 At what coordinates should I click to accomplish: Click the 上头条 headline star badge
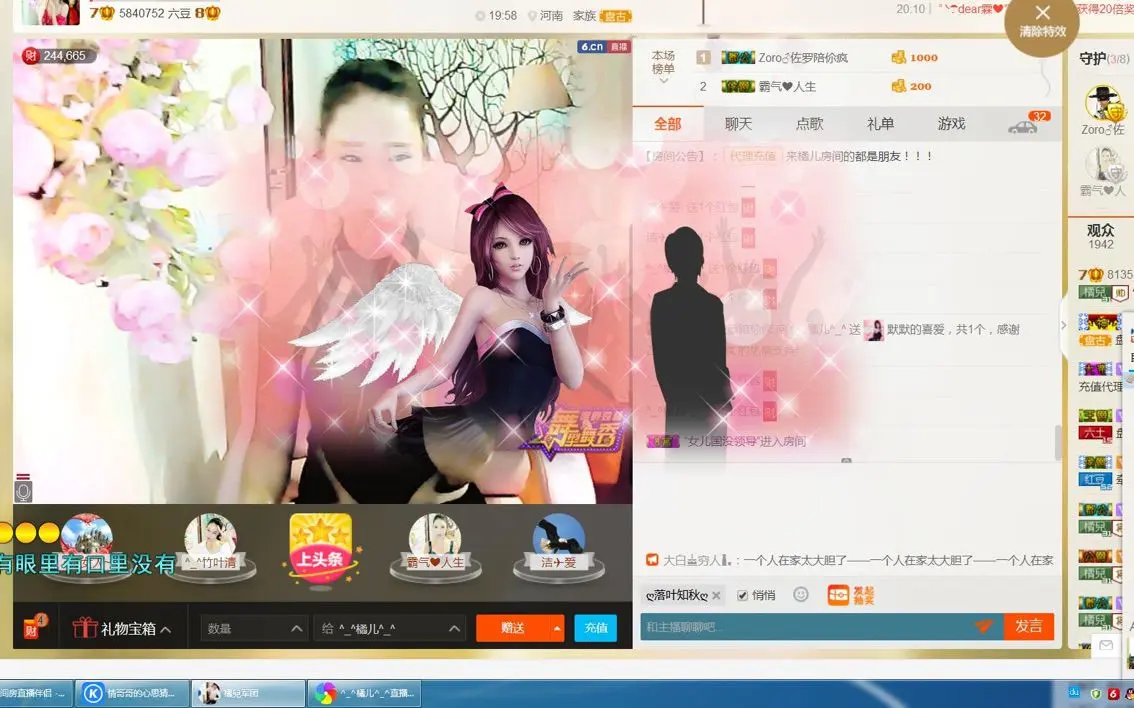point(320,549)
